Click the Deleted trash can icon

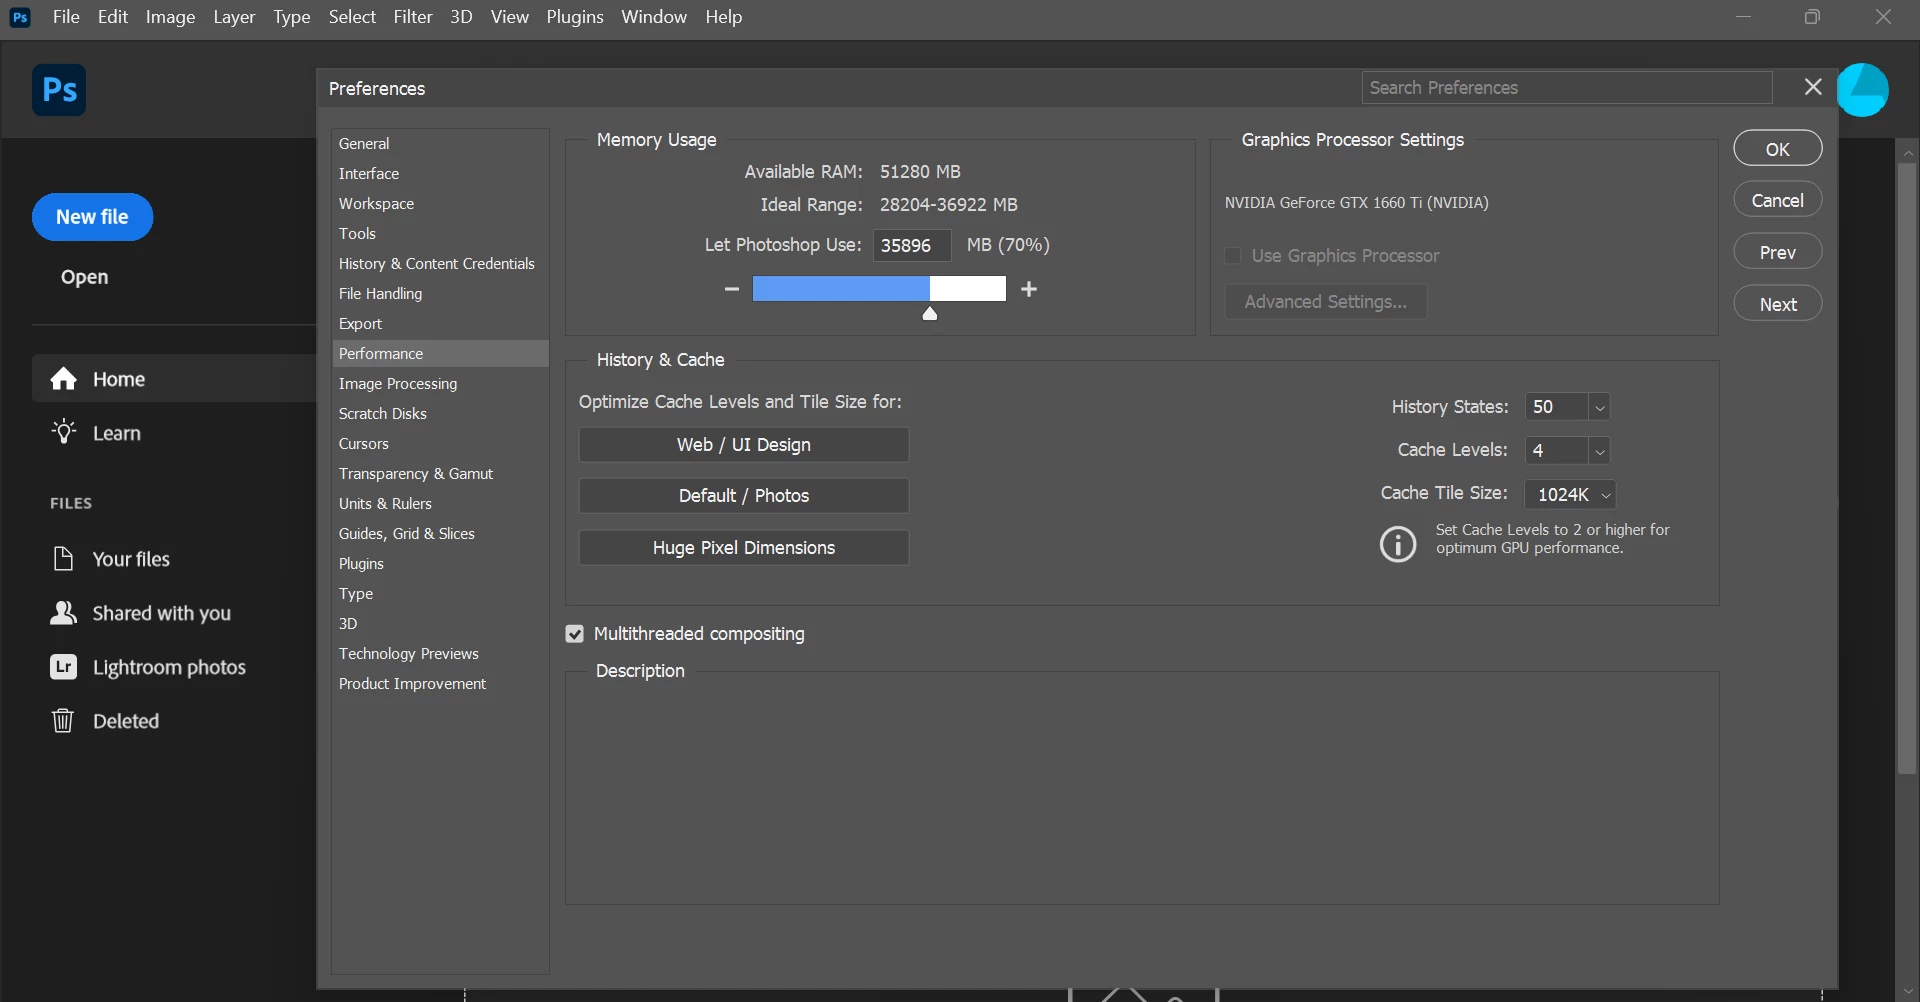(63, 720)
